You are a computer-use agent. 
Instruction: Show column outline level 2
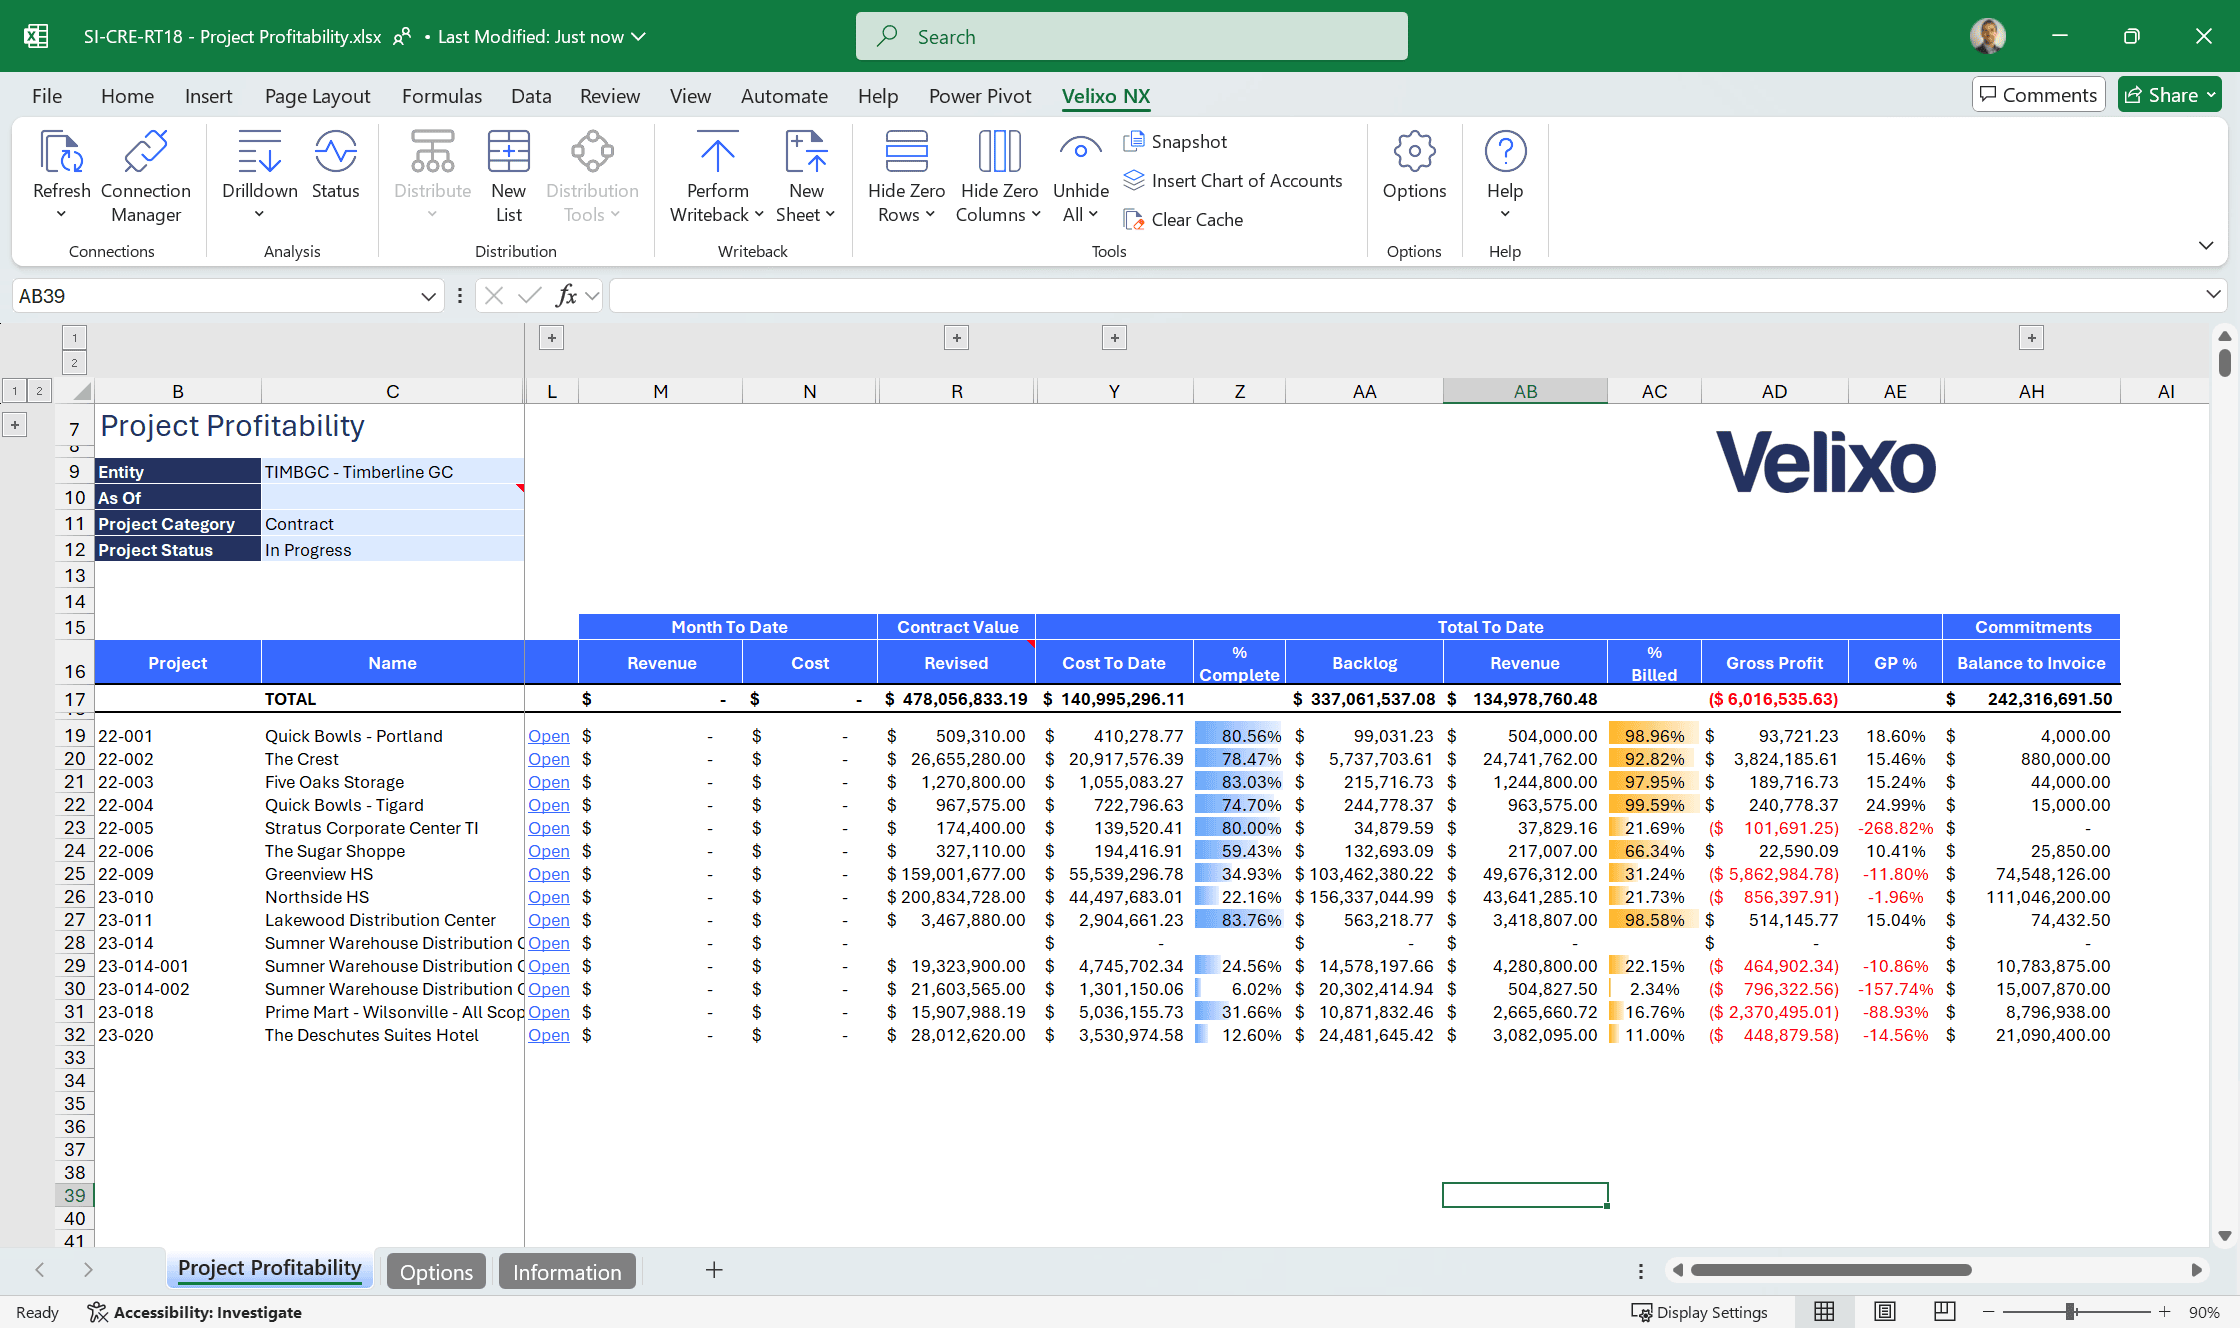click(x=75, y=363)
